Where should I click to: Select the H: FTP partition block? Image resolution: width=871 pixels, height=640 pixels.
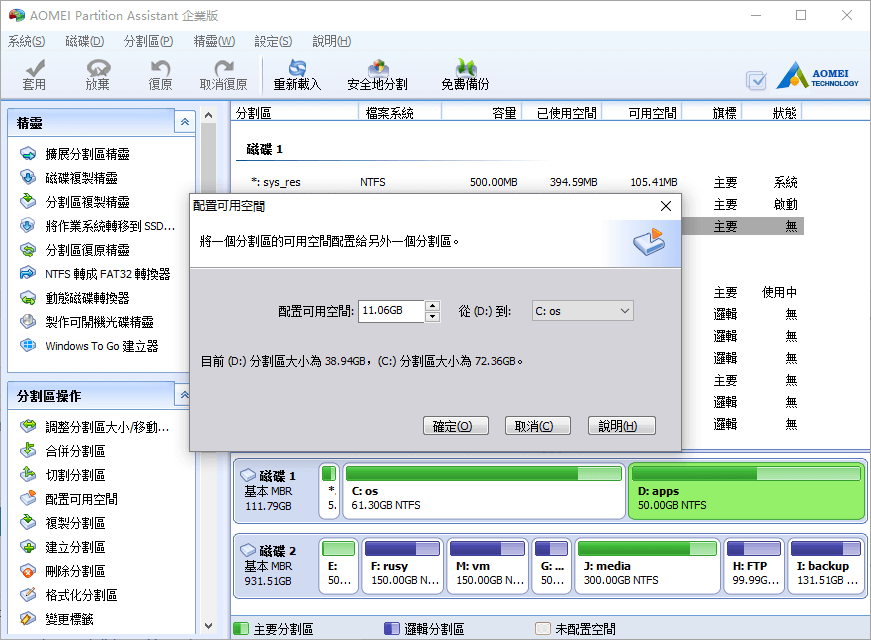pos(755,566)
